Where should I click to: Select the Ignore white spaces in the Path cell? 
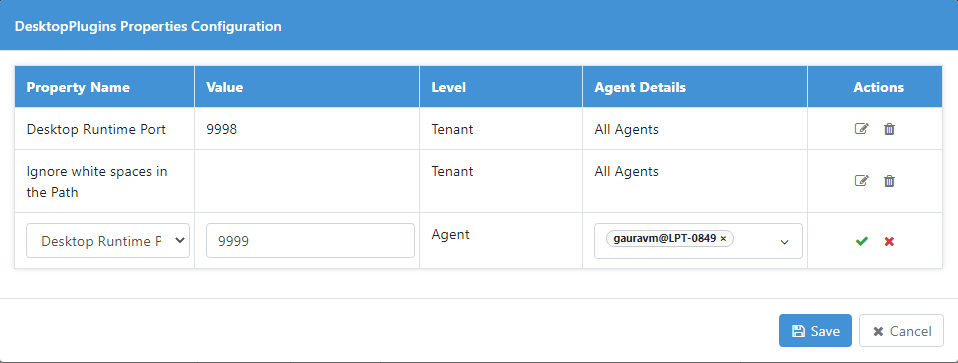click(x=104, y=182)
